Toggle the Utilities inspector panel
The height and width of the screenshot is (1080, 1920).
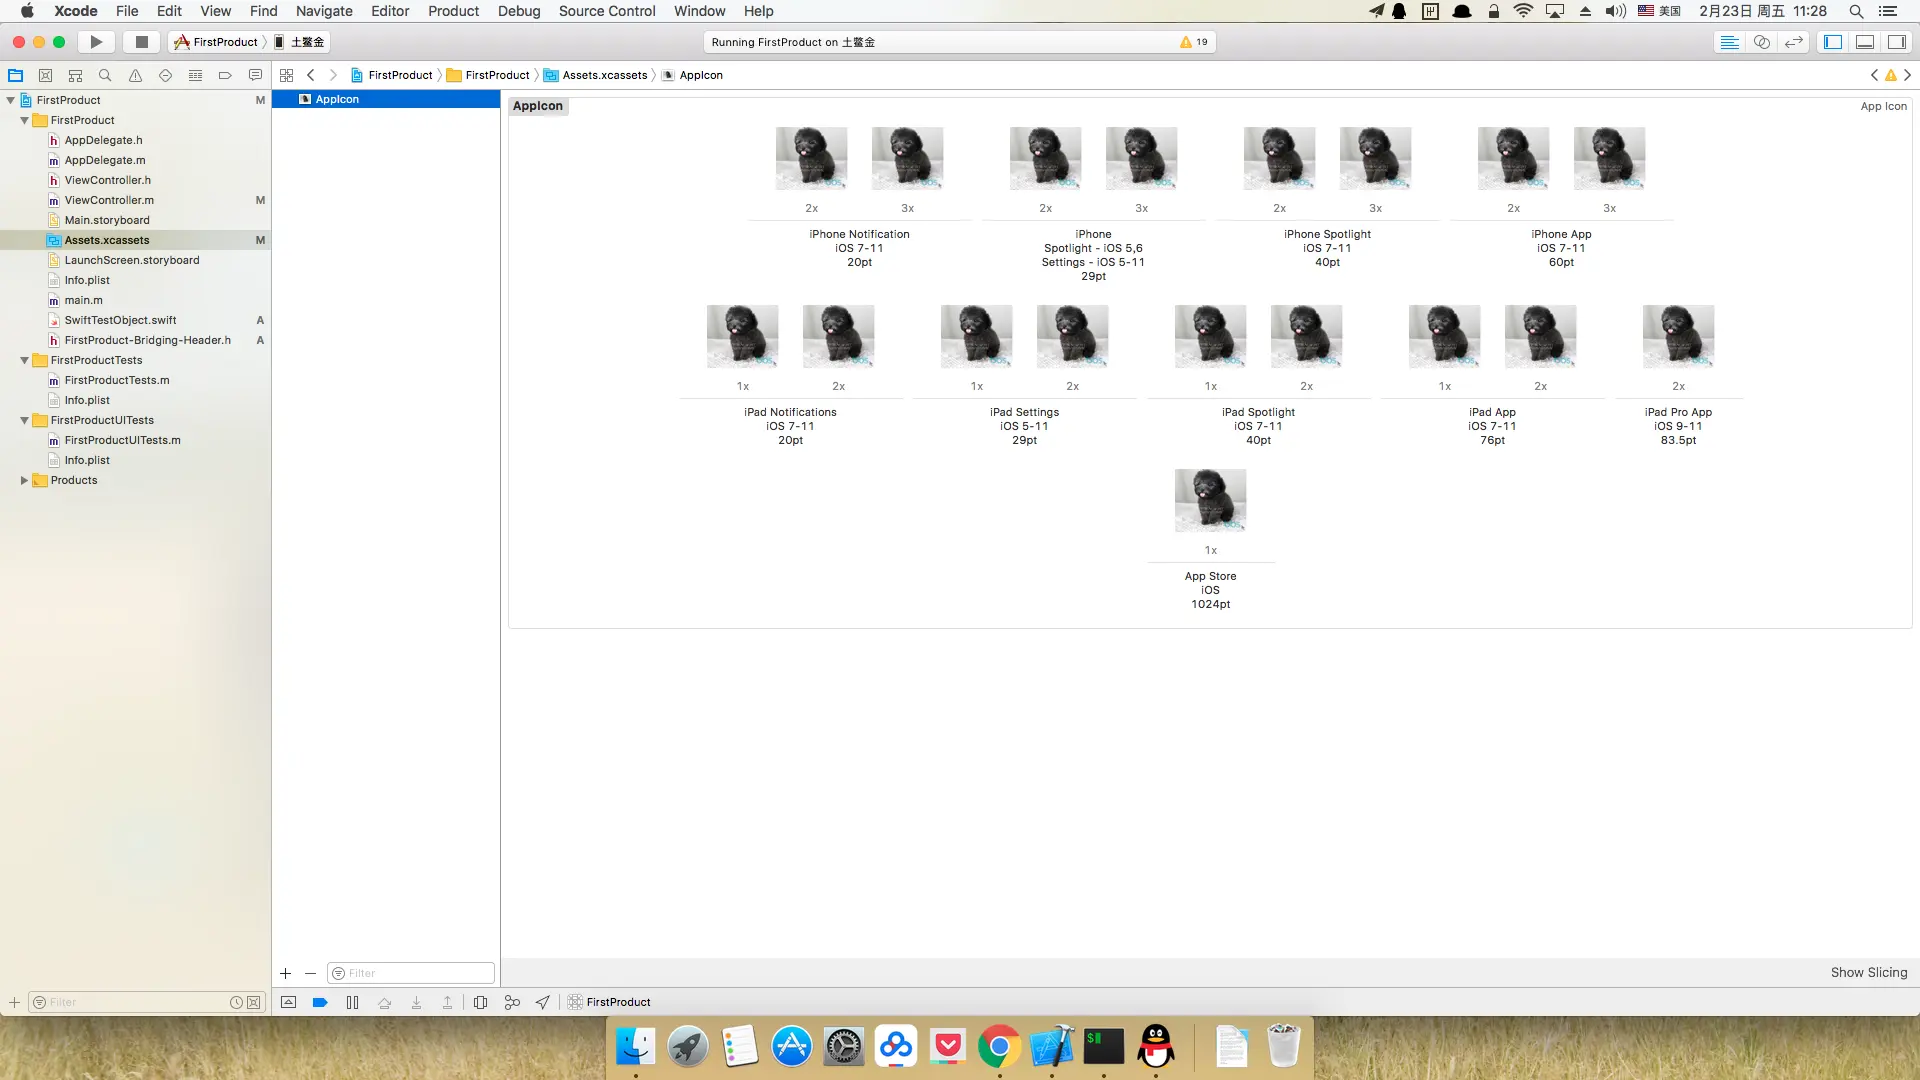[1896, 42]
